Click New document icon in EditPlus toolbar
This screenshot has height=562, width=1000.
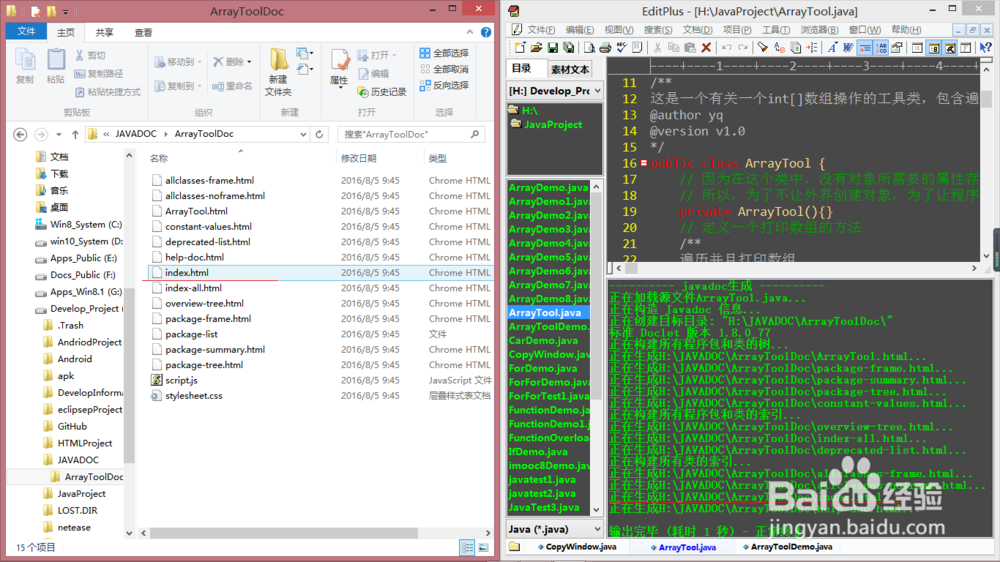[x=520, y=48]
